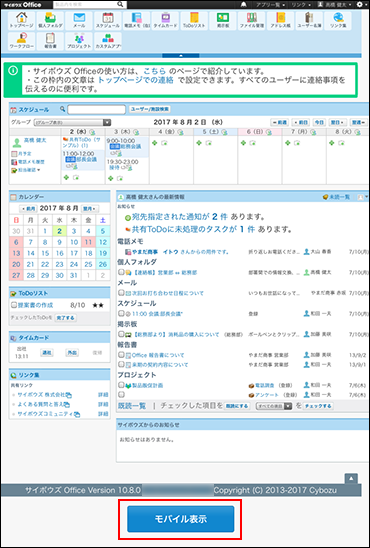
Task: Open the カスタムアプリ app icon
Action: point(108,41)
